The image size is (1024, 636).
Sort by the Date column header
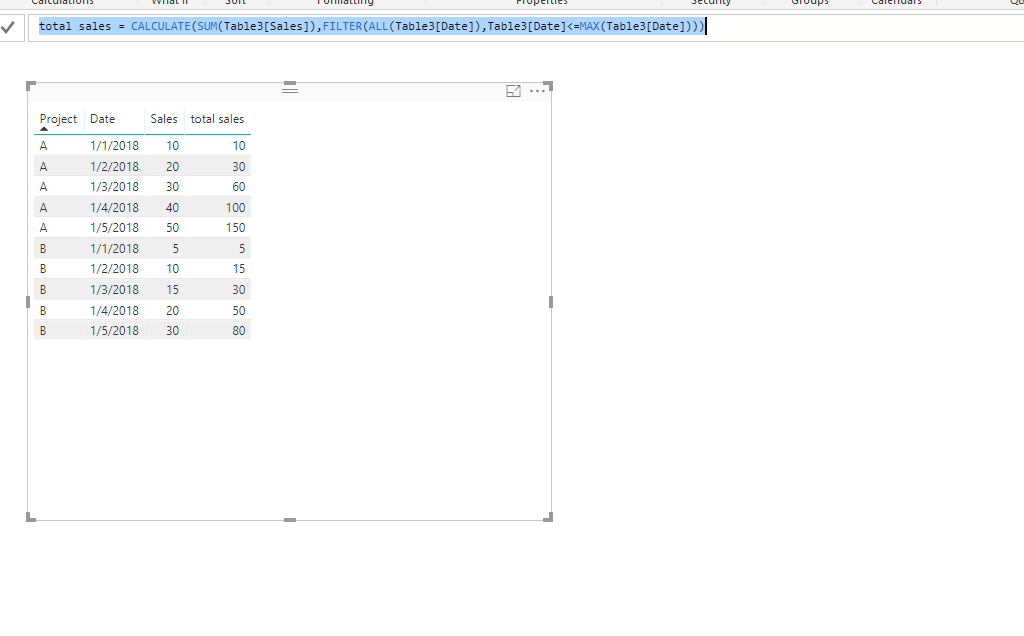pyautogui.click(x=103, y=119)
